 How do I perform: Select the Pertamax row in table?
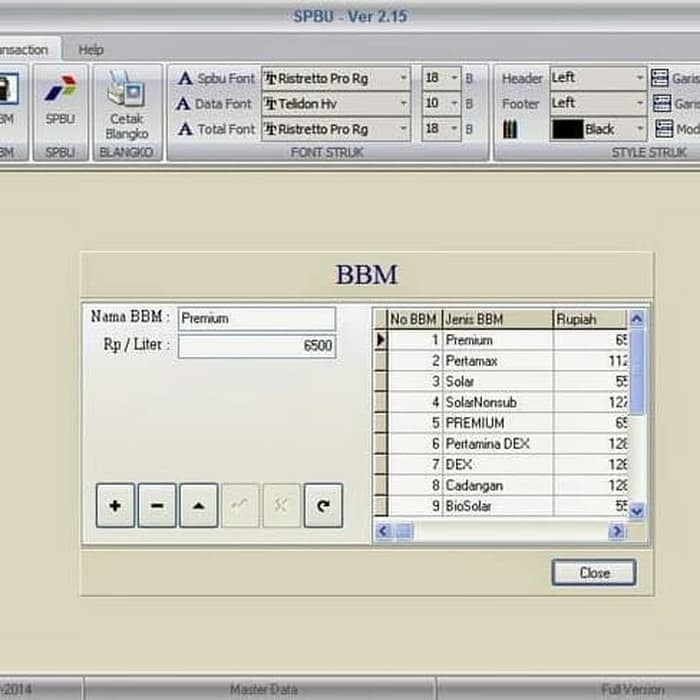[497, 361]
